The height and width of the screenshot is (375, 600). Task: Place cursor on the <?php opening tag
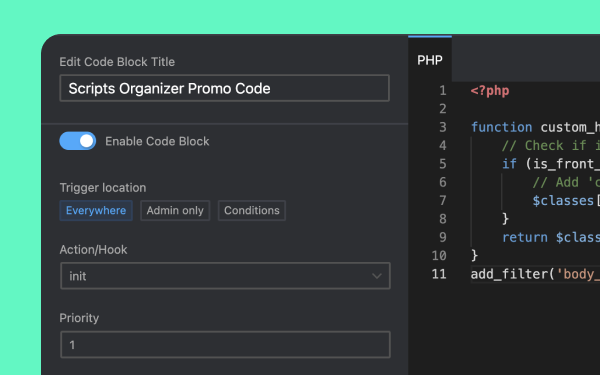pyautogui.click(x=490, y=91)
